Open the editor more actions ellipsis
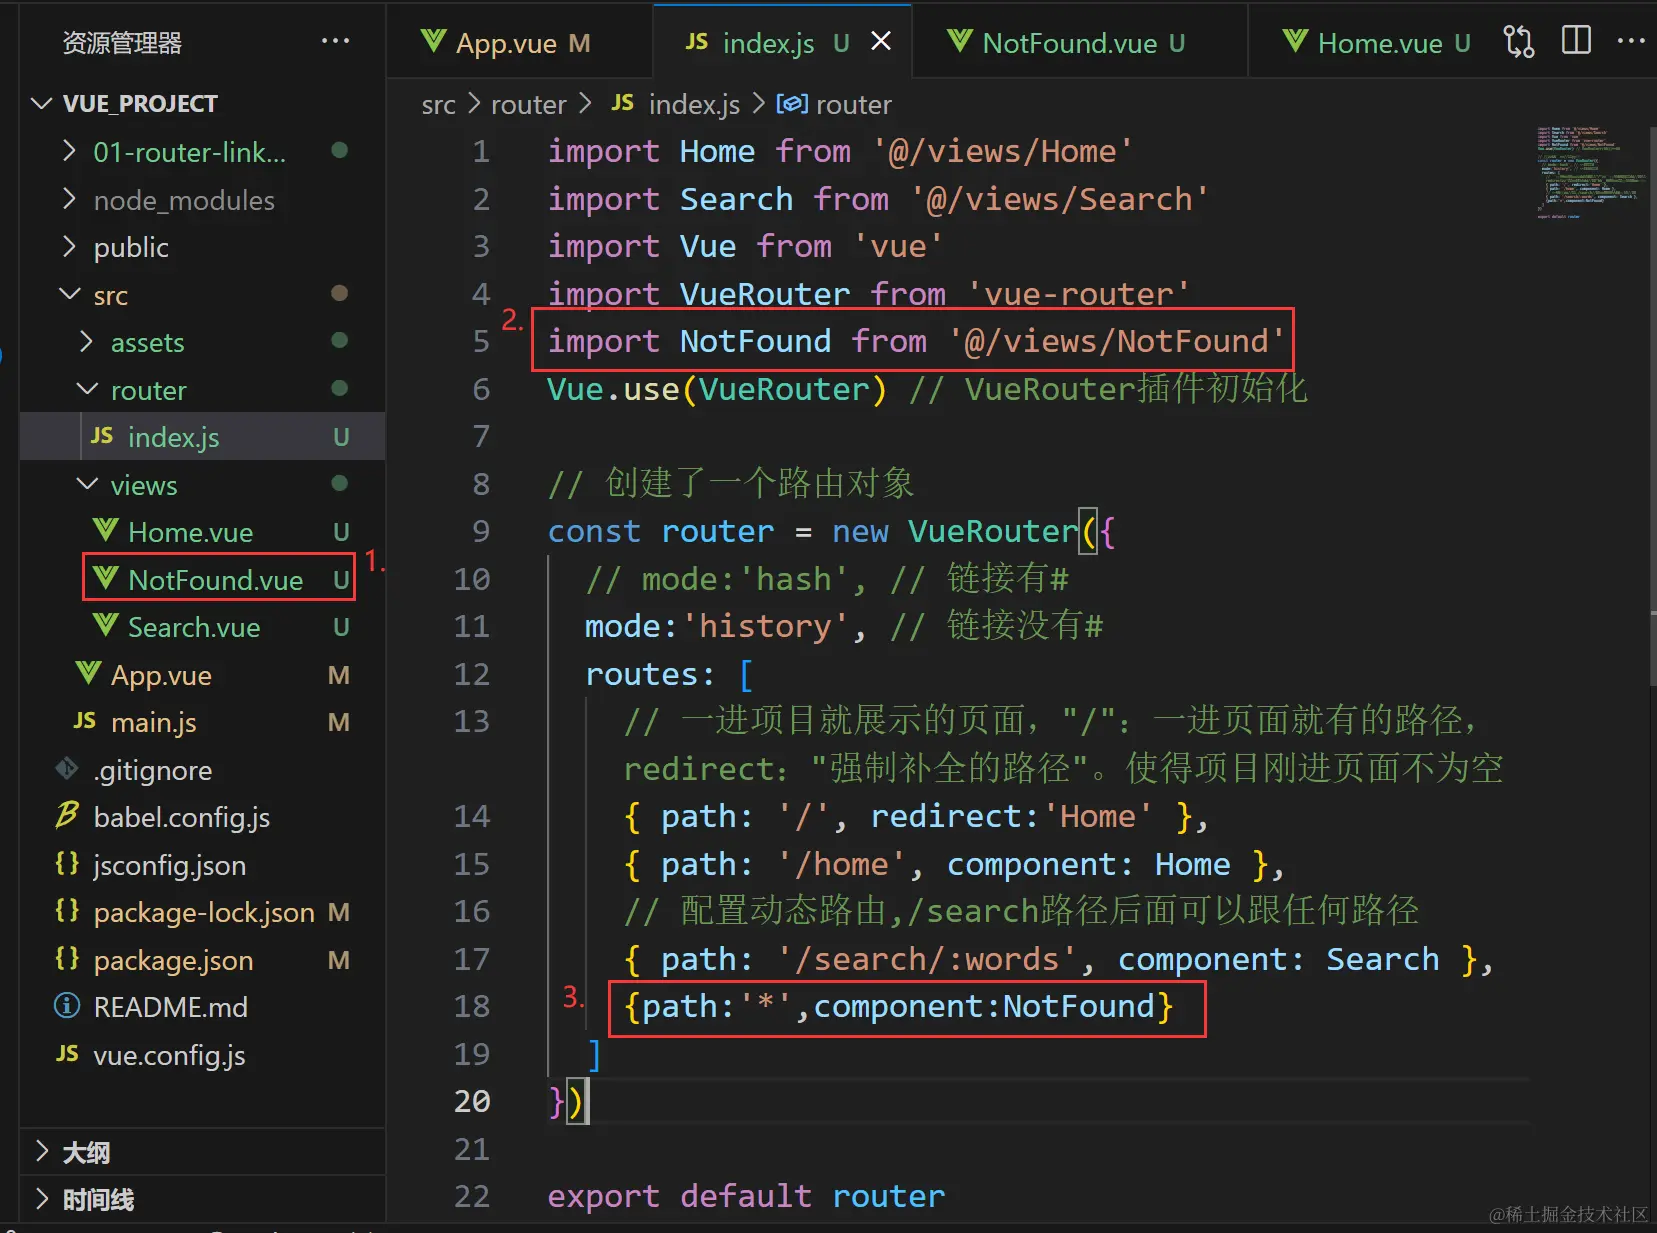This screenshot has height=1233, width=1657. 1631,41
